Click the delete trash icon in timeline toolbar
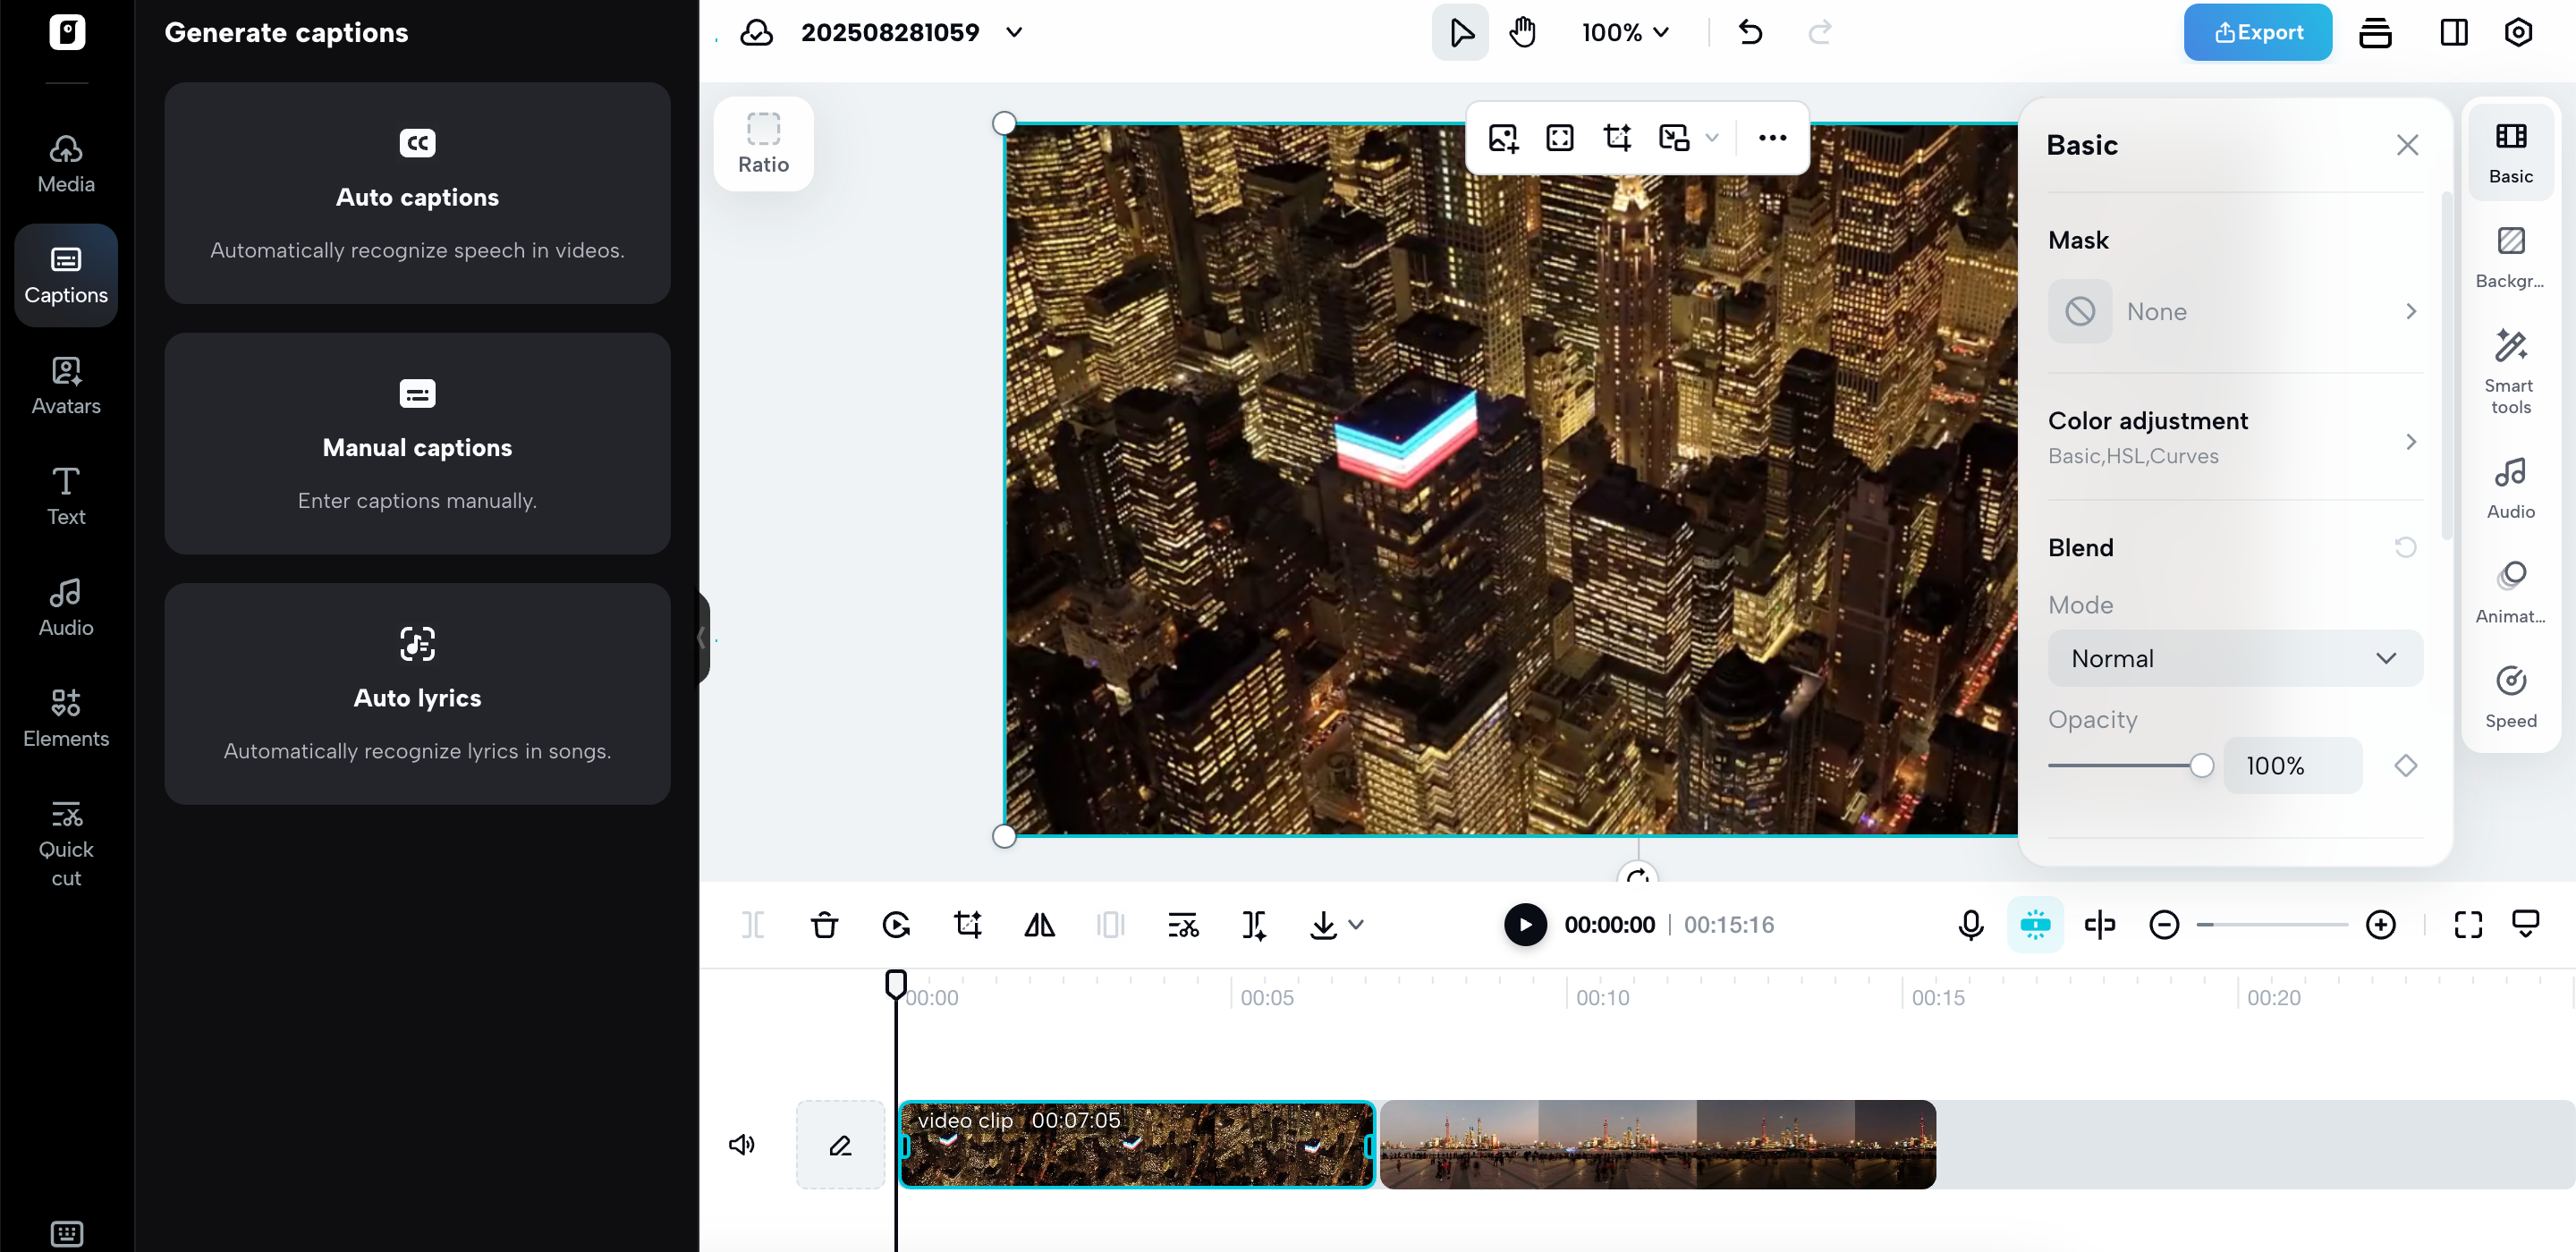 click(824, 925)
